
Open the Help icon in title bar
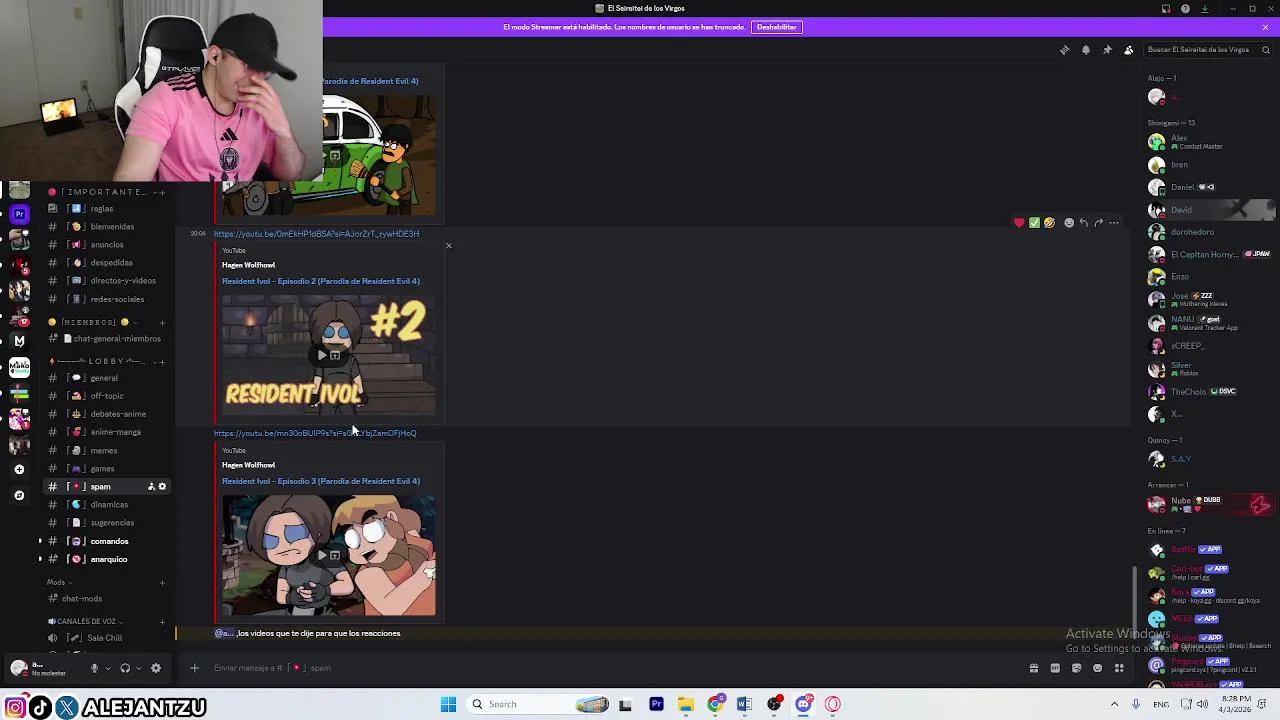[1185, 9]
